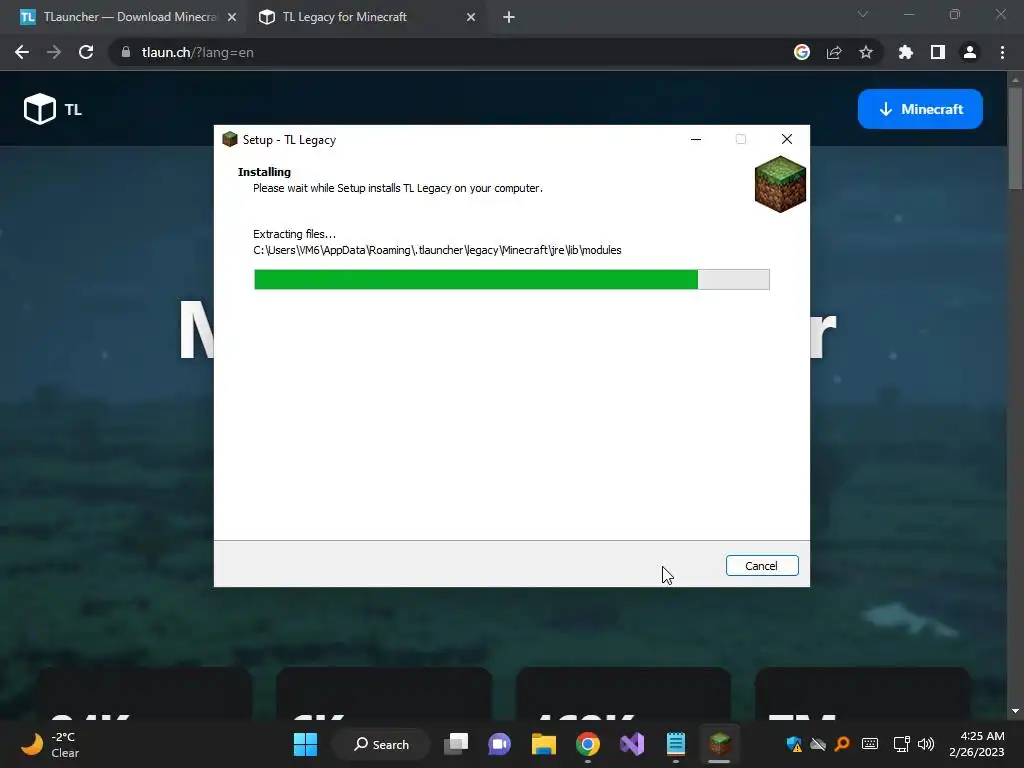Share this page icon

pos(834,52)
